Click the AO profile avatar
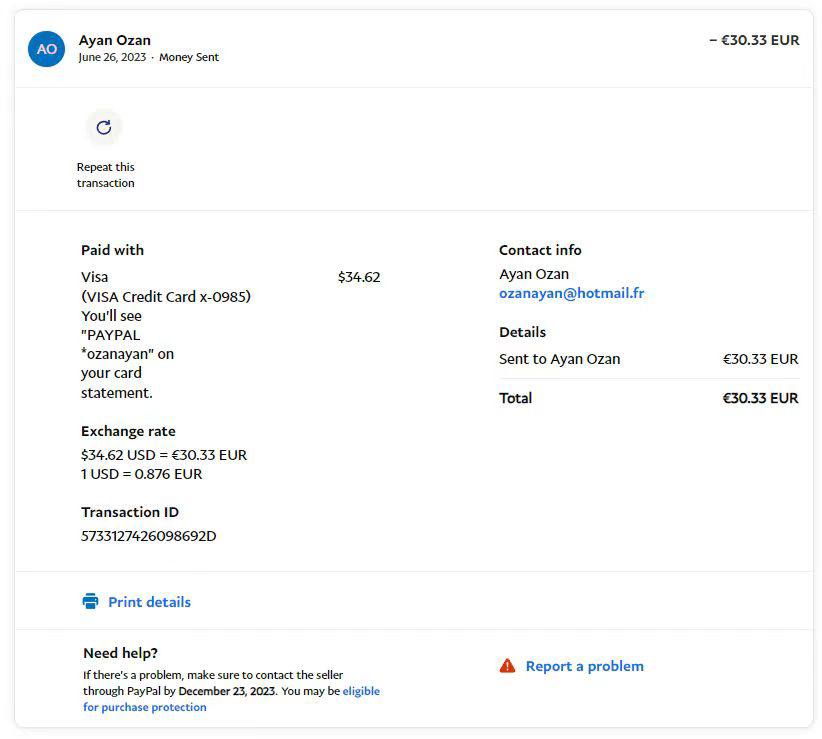Screen dimensions: 822x739 pyautogui.click(x=47, y=49)
